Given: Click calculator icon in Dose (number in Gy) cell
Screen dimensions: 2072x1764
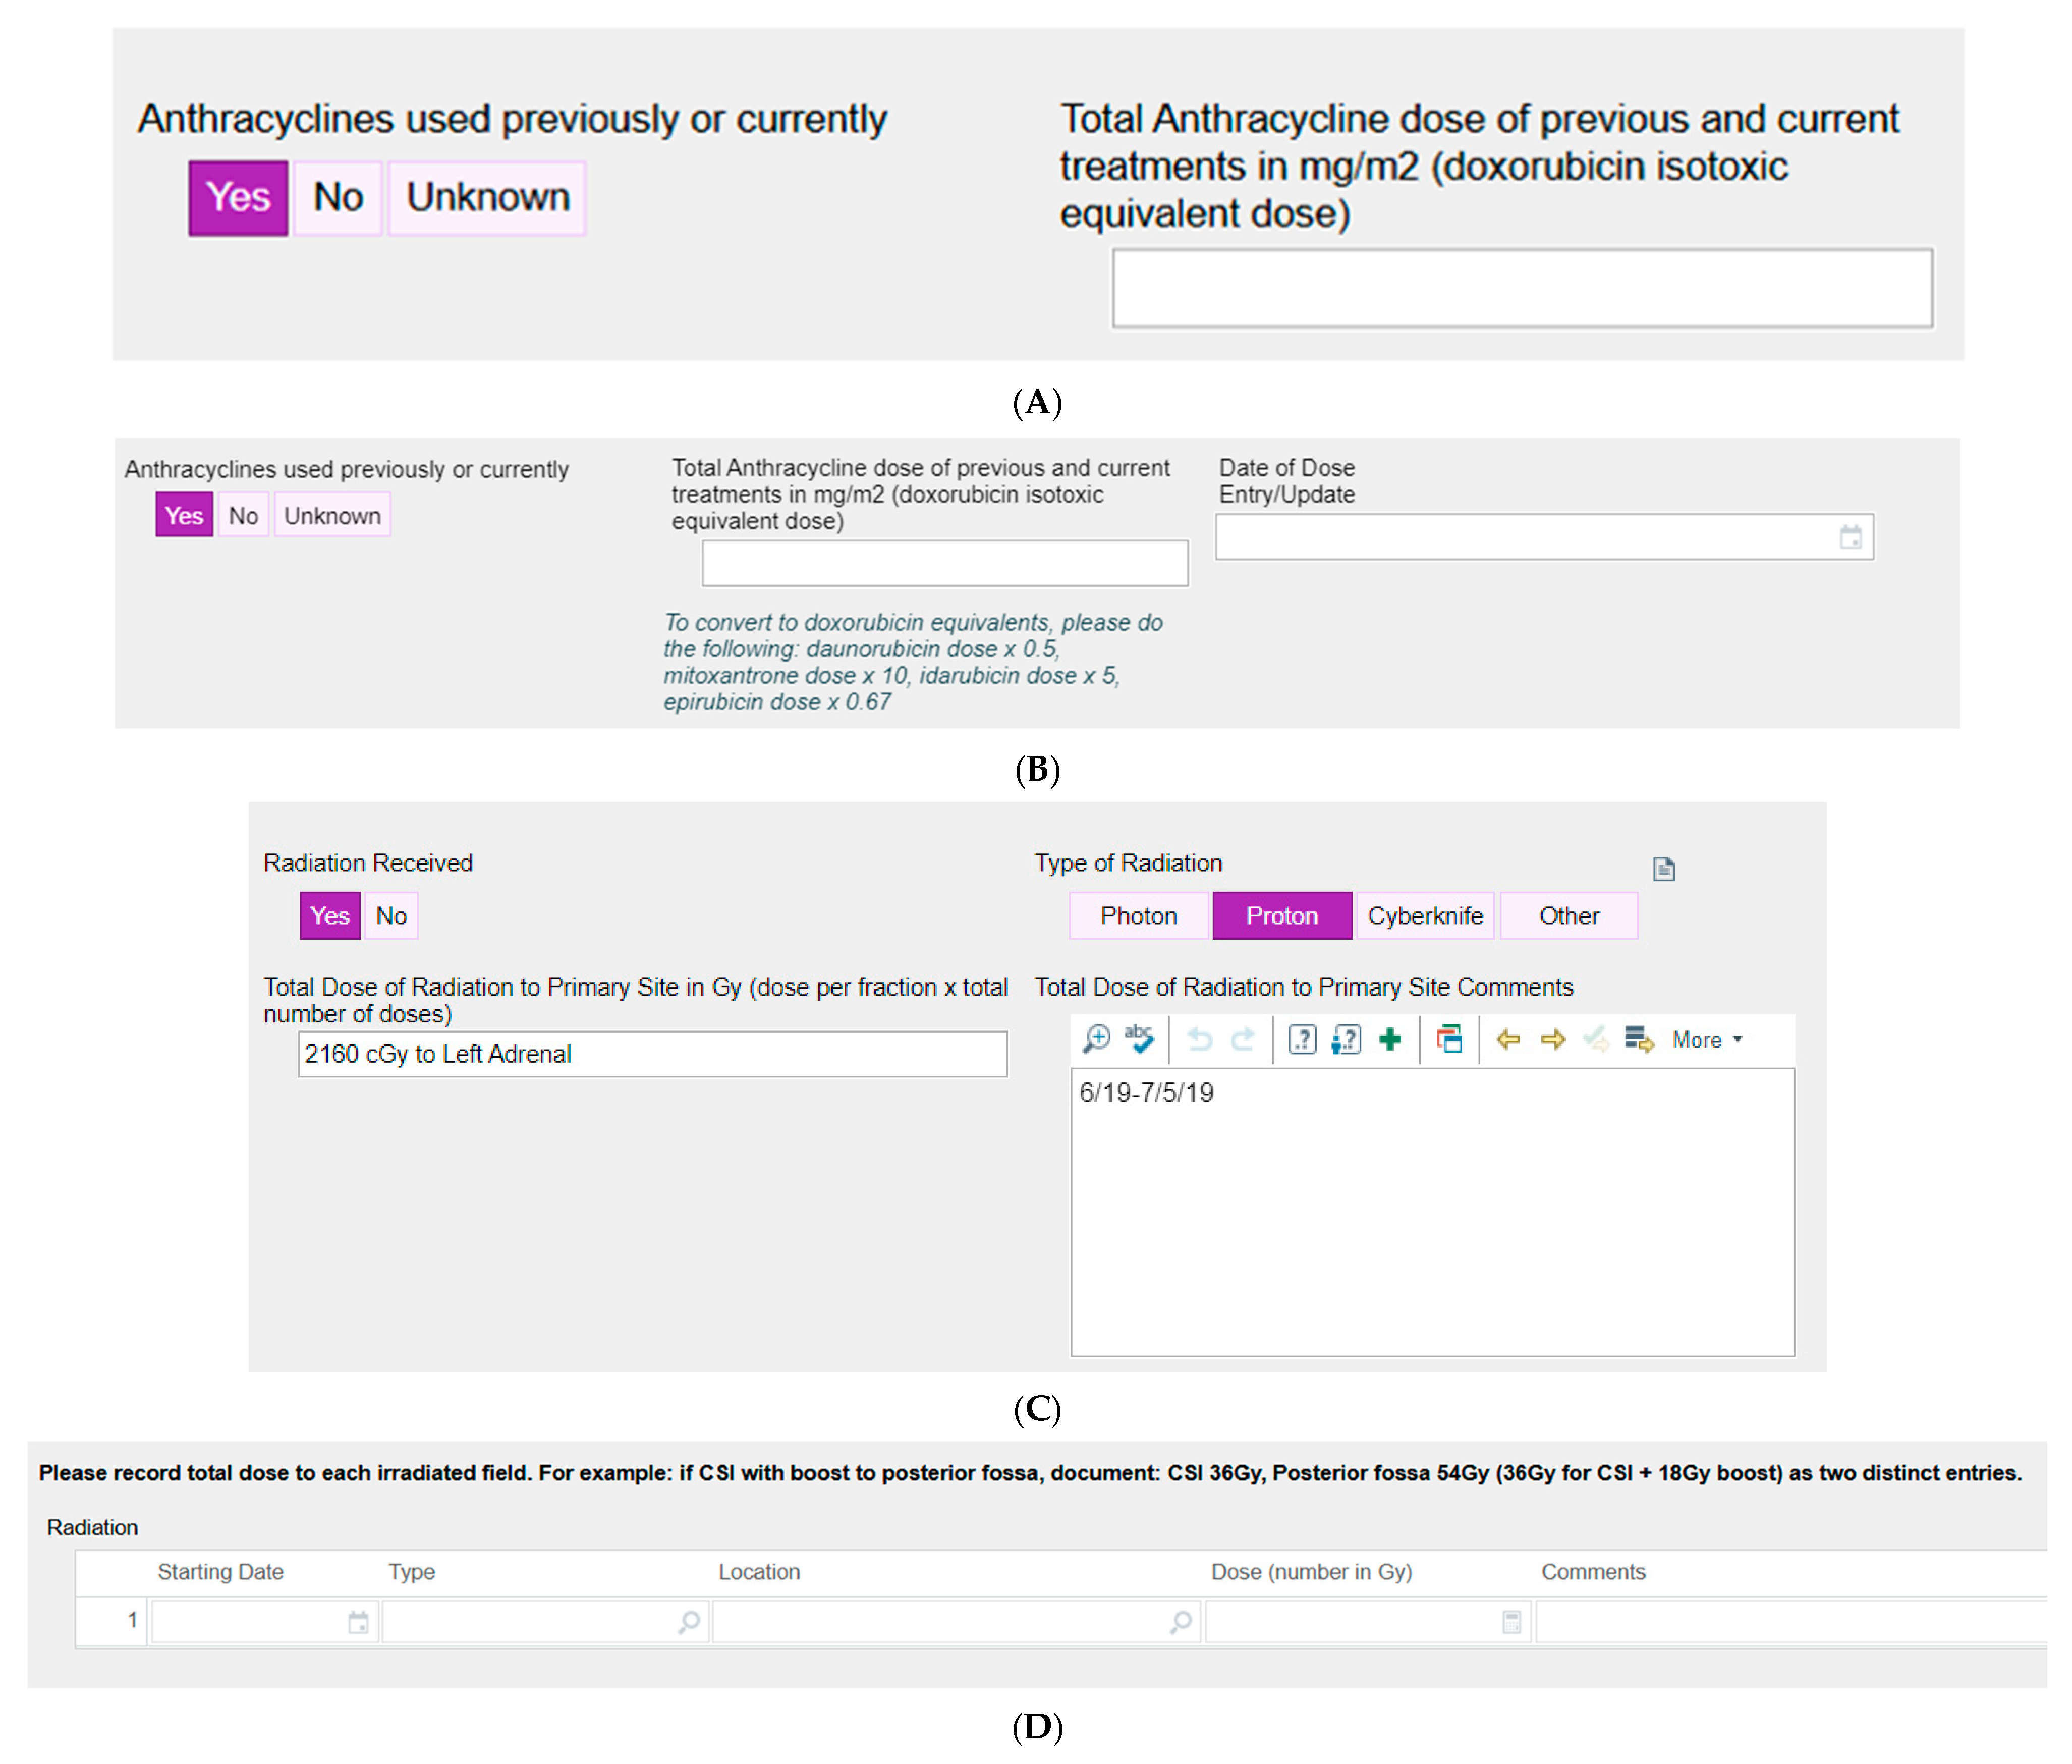Looking at the screenshot, I should click(1511, 1622).
